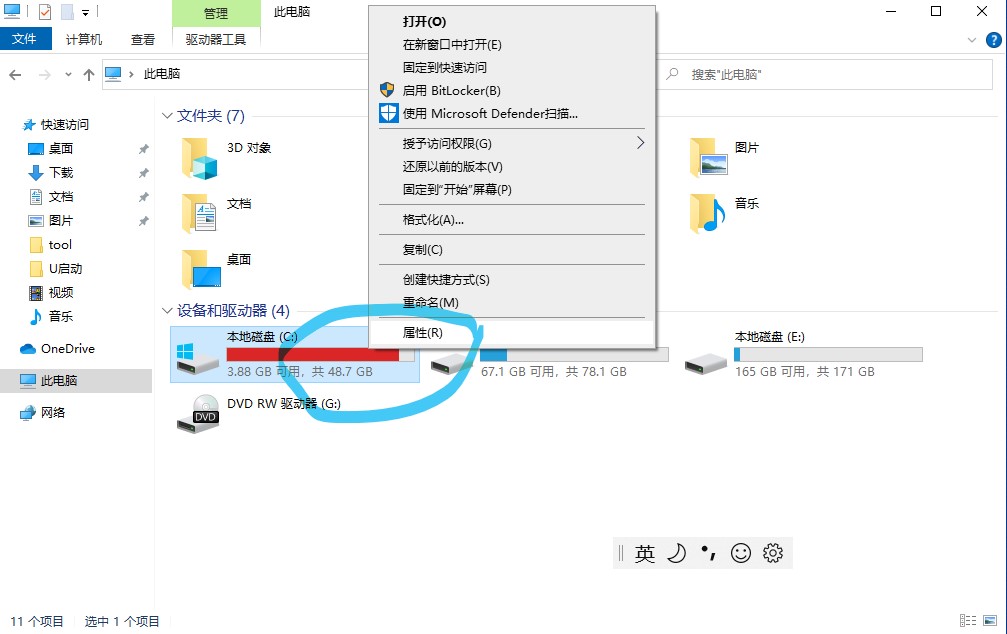Click the Help question mark button
Viewport: 1007px width, 634px height.
point(996,39)
